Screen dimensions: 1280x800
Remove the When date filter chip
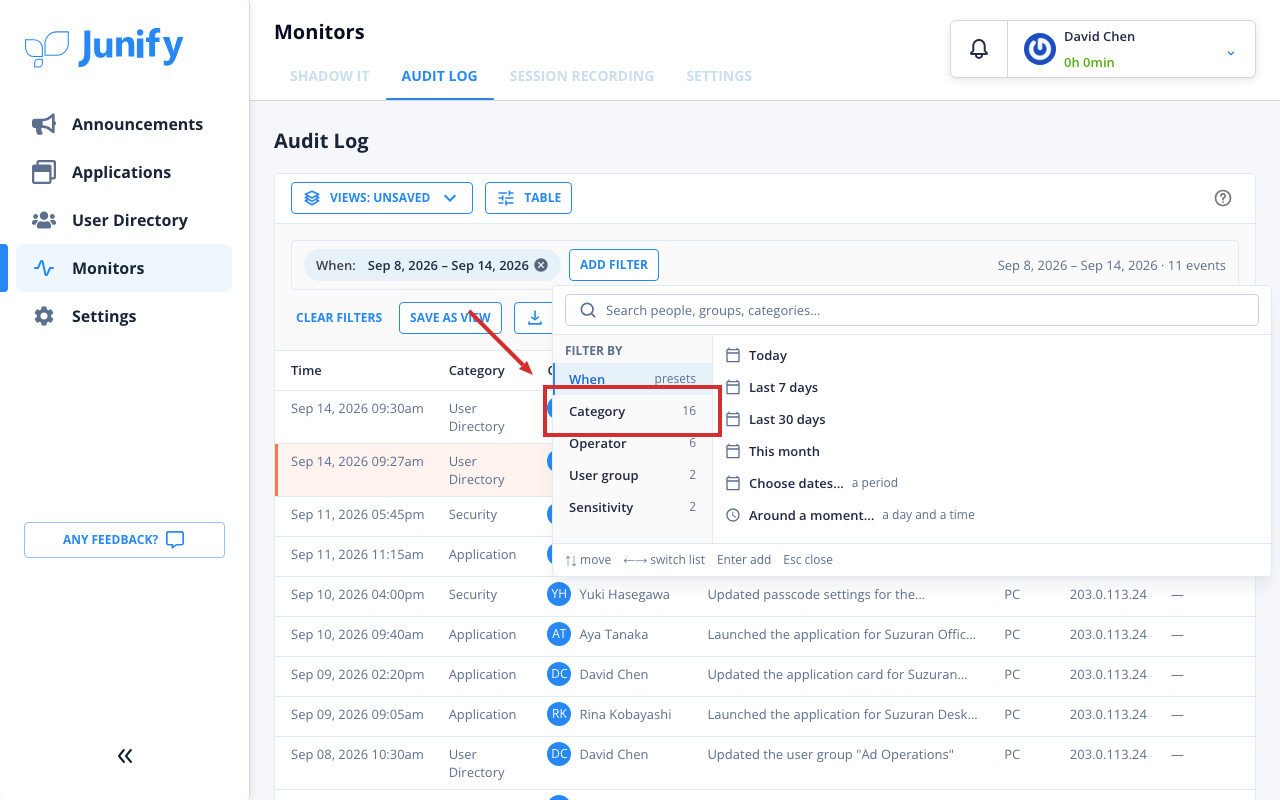click(541, 265)
